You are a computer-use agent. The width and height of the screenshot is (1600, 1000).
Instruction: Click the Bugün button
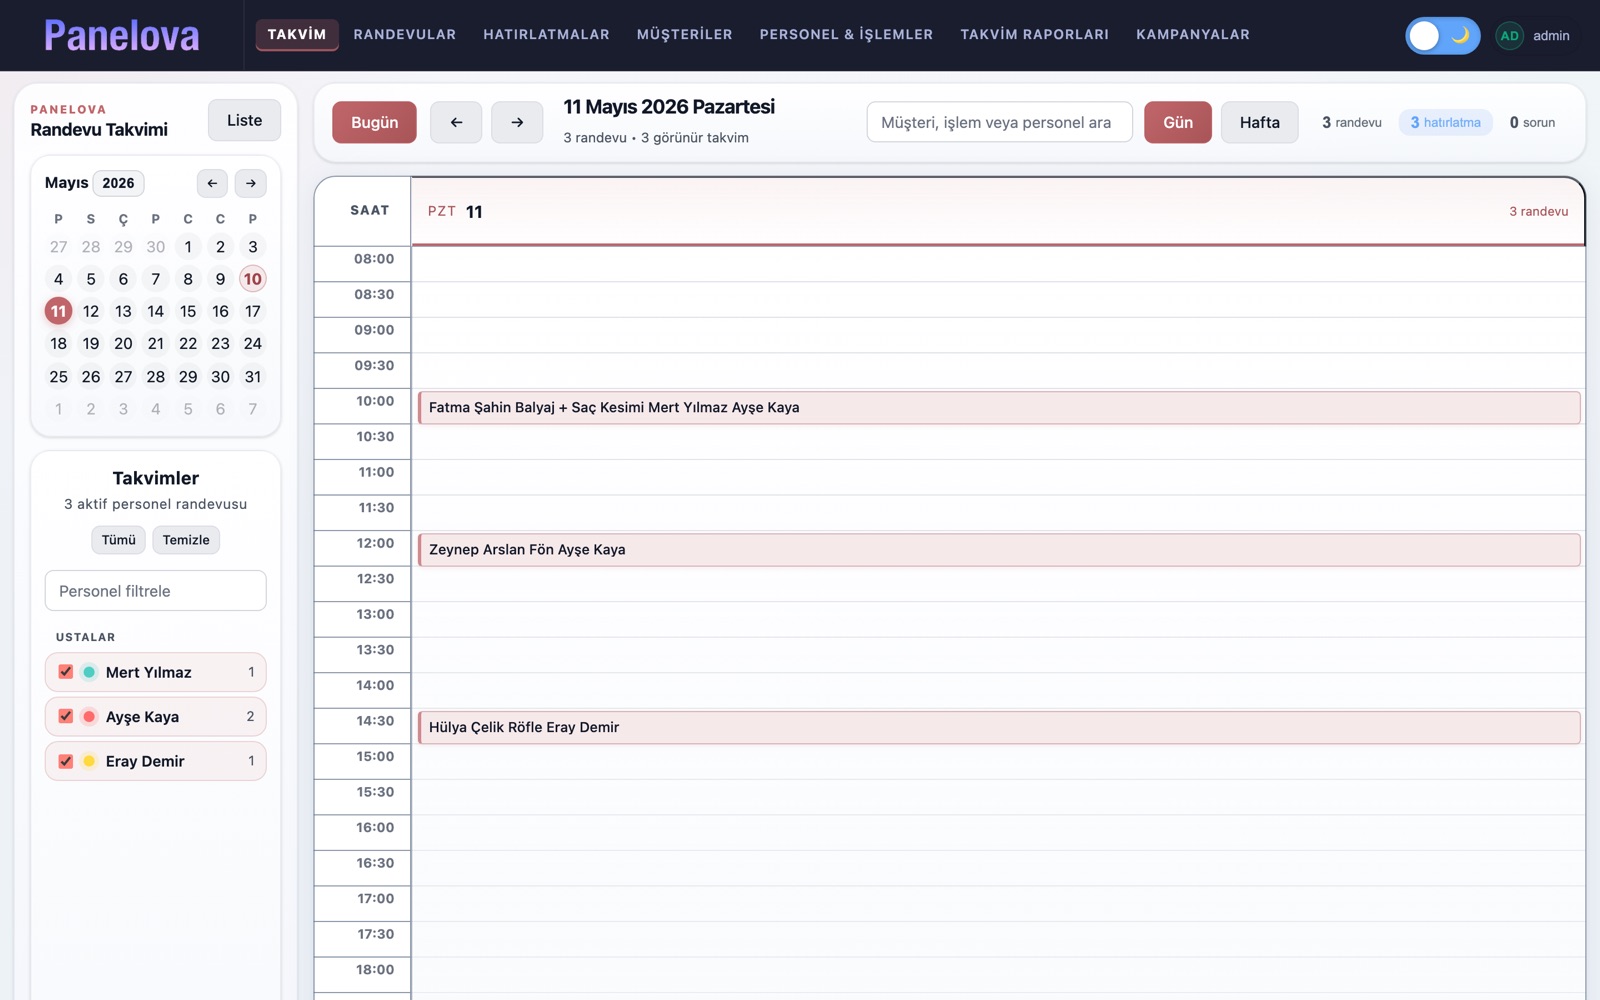coord(375,122)
